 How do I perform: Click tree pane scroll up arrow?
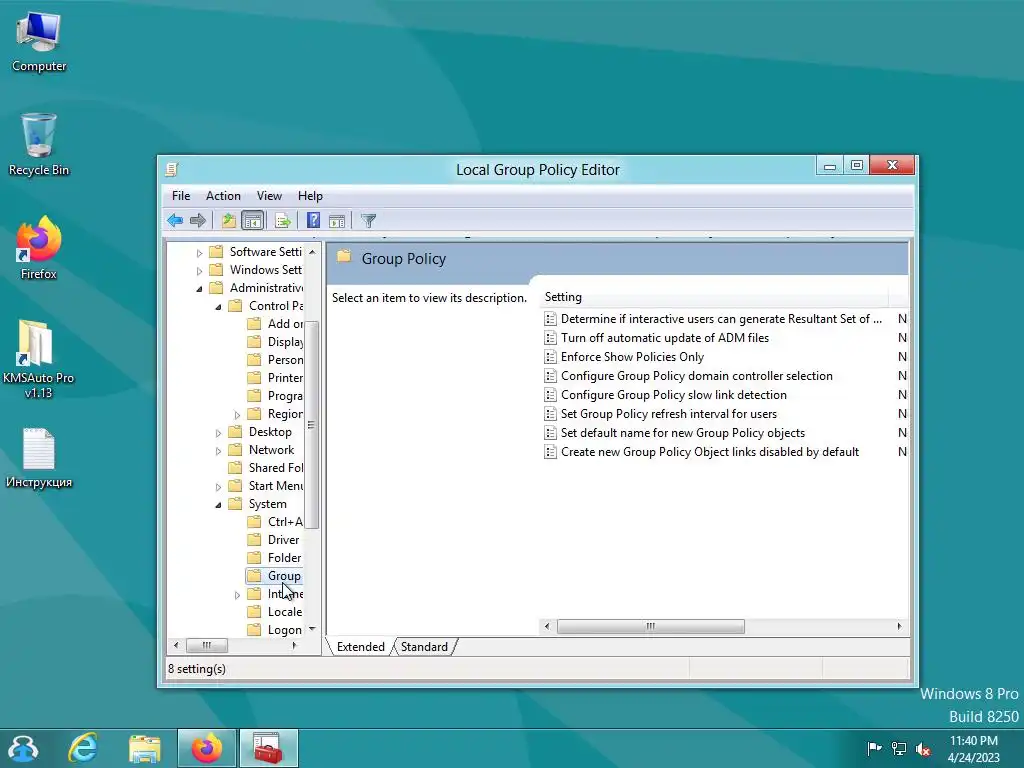coord(312,251)
